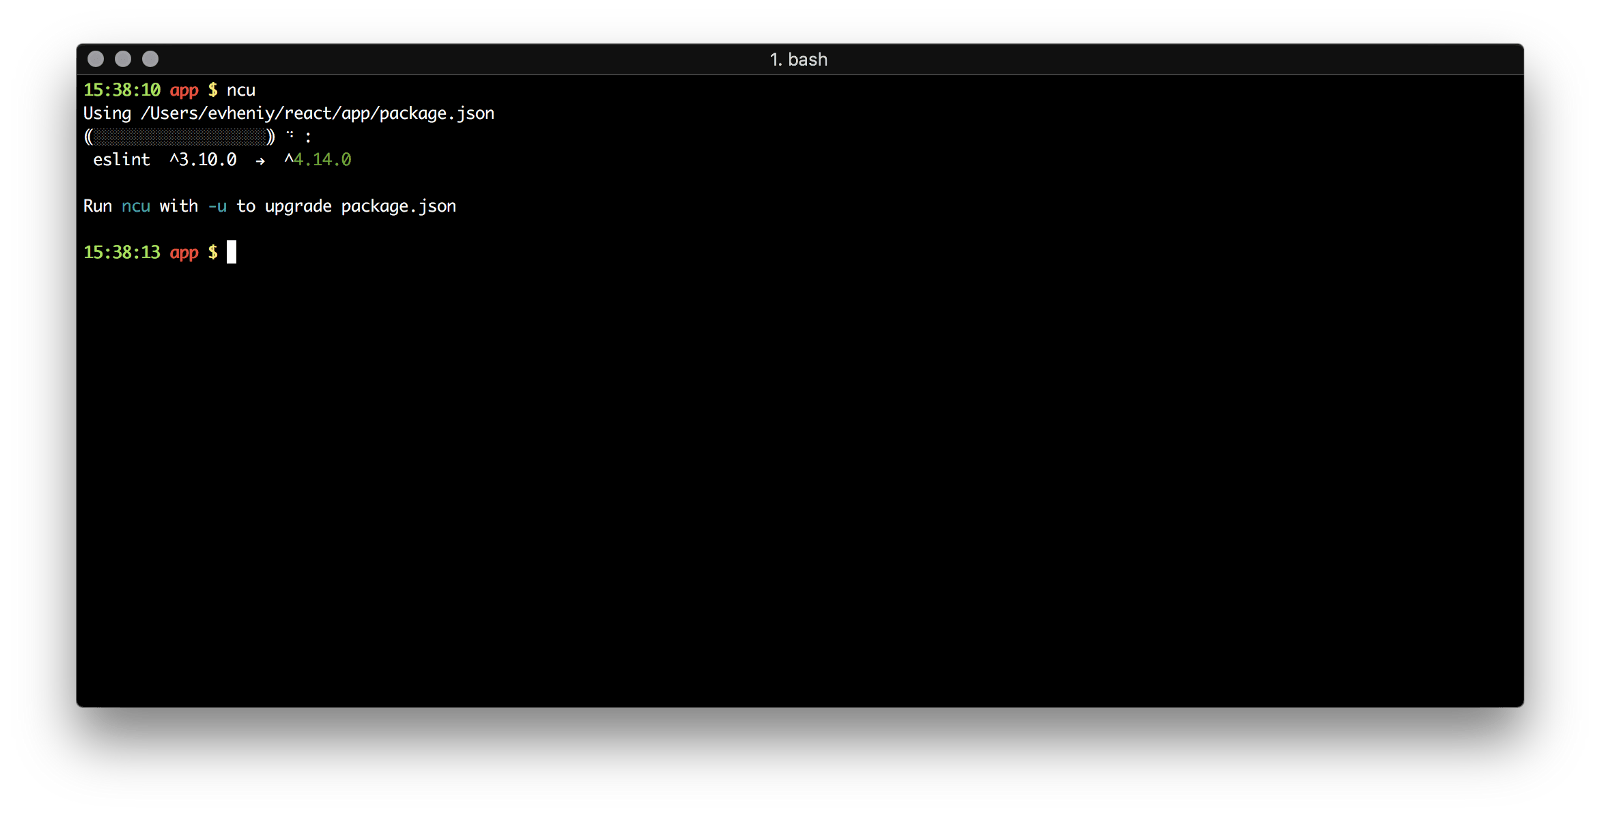Click the "1. bash" window title
The height and width of the screenshot is (816, 1600).
pos(798,59)
